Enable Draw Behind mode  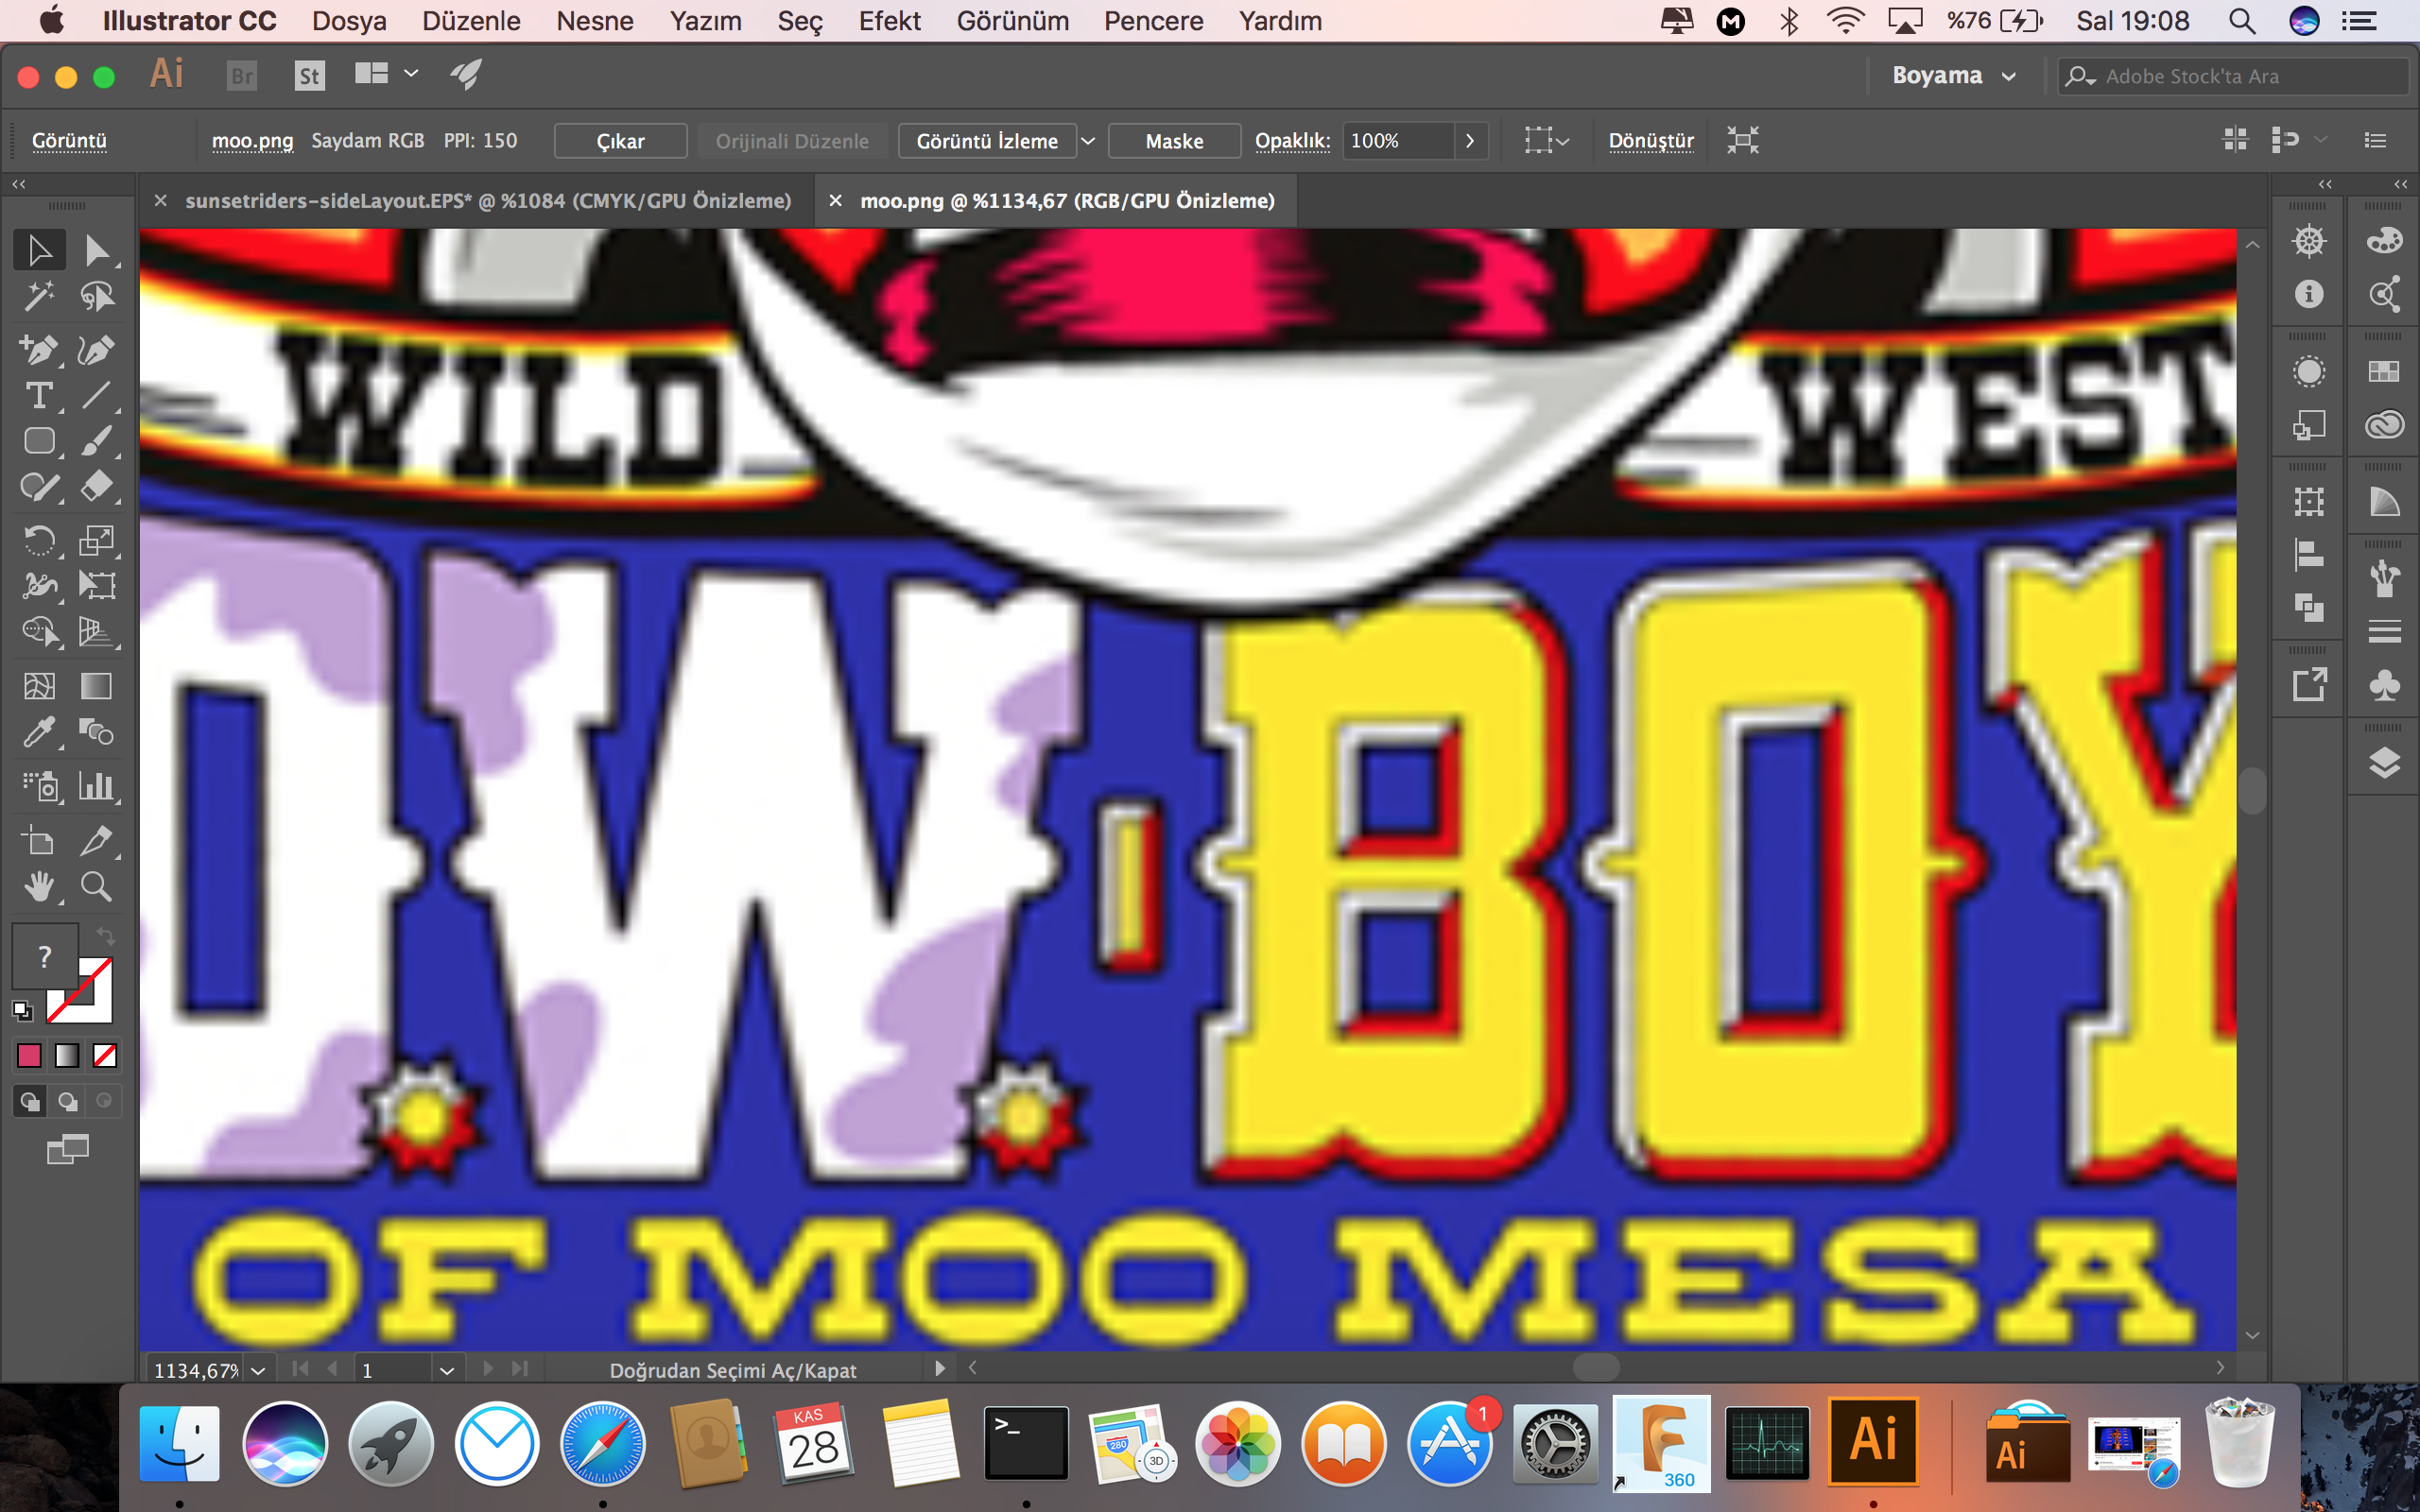click(67, 1102)
